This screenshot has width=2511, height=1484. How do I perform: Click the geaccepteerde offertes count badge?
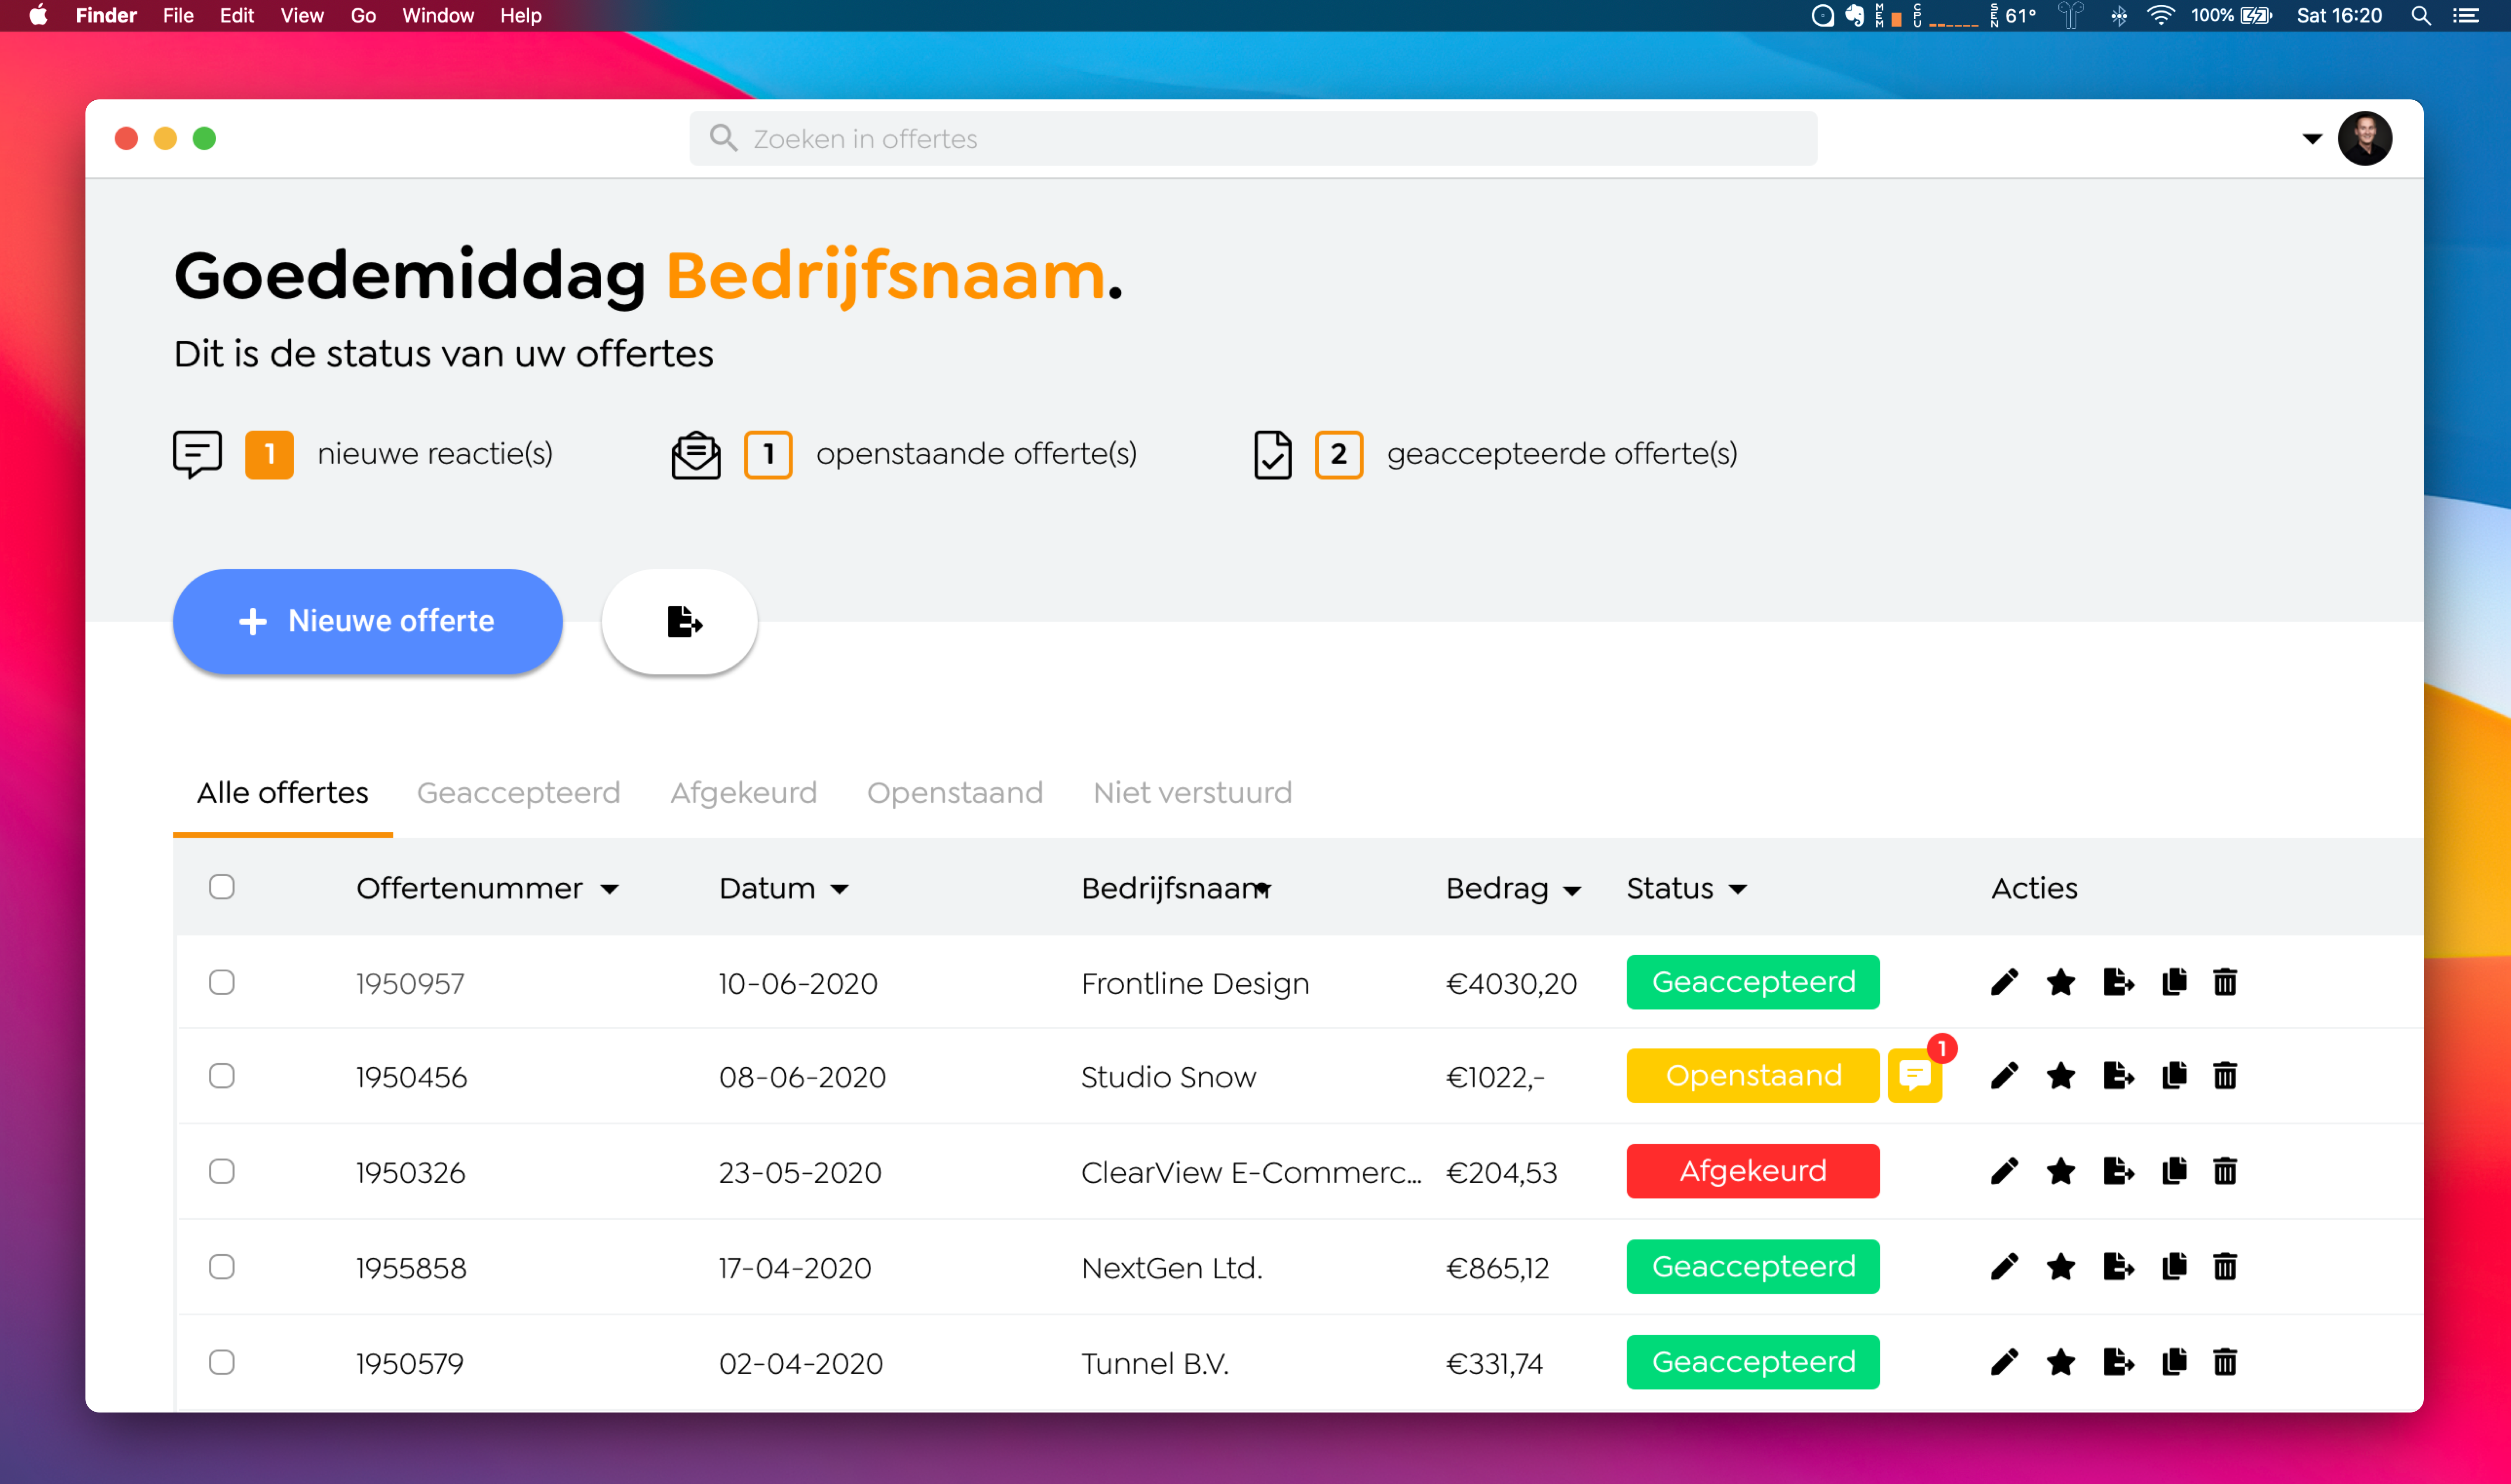(x=1339, y=455)
